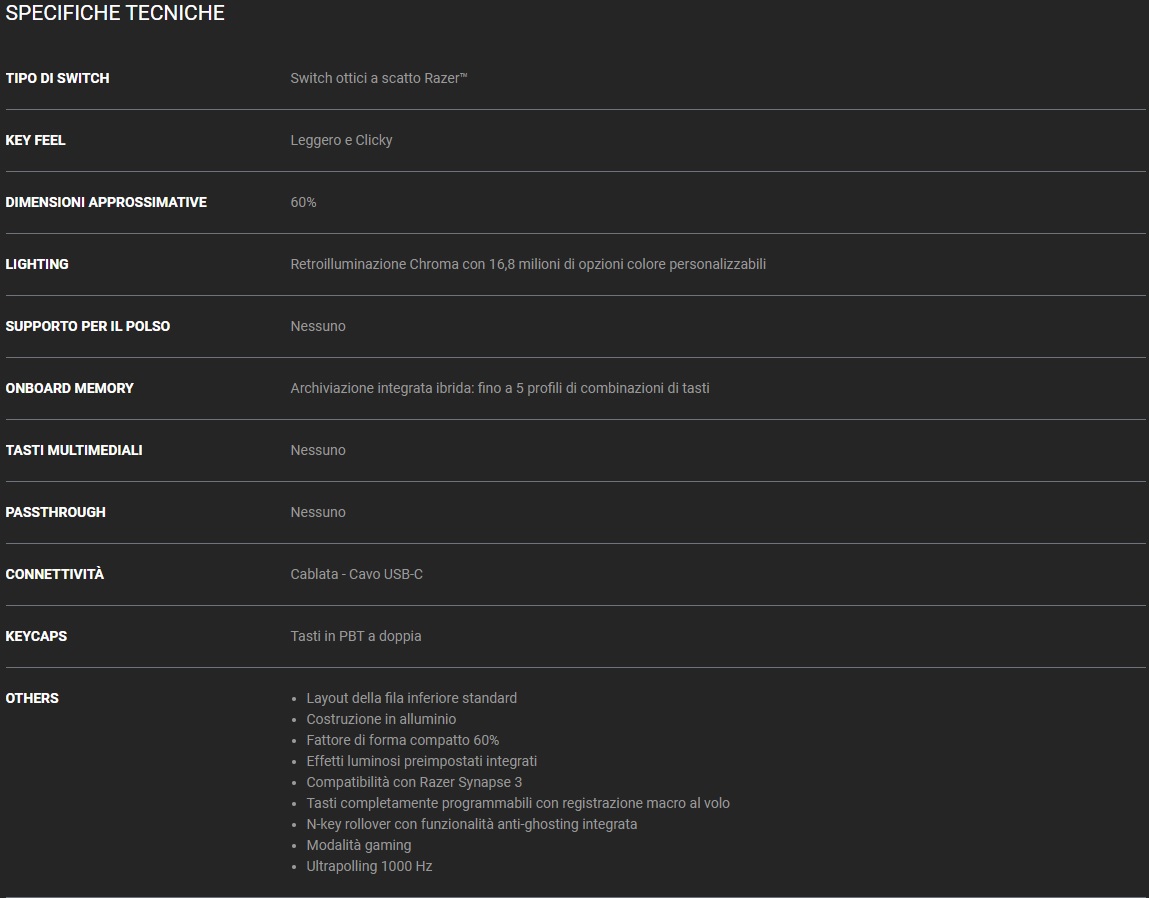Select the TIPO DI SWITCH label
The image size is (1149, 898).
coord(57,78)
